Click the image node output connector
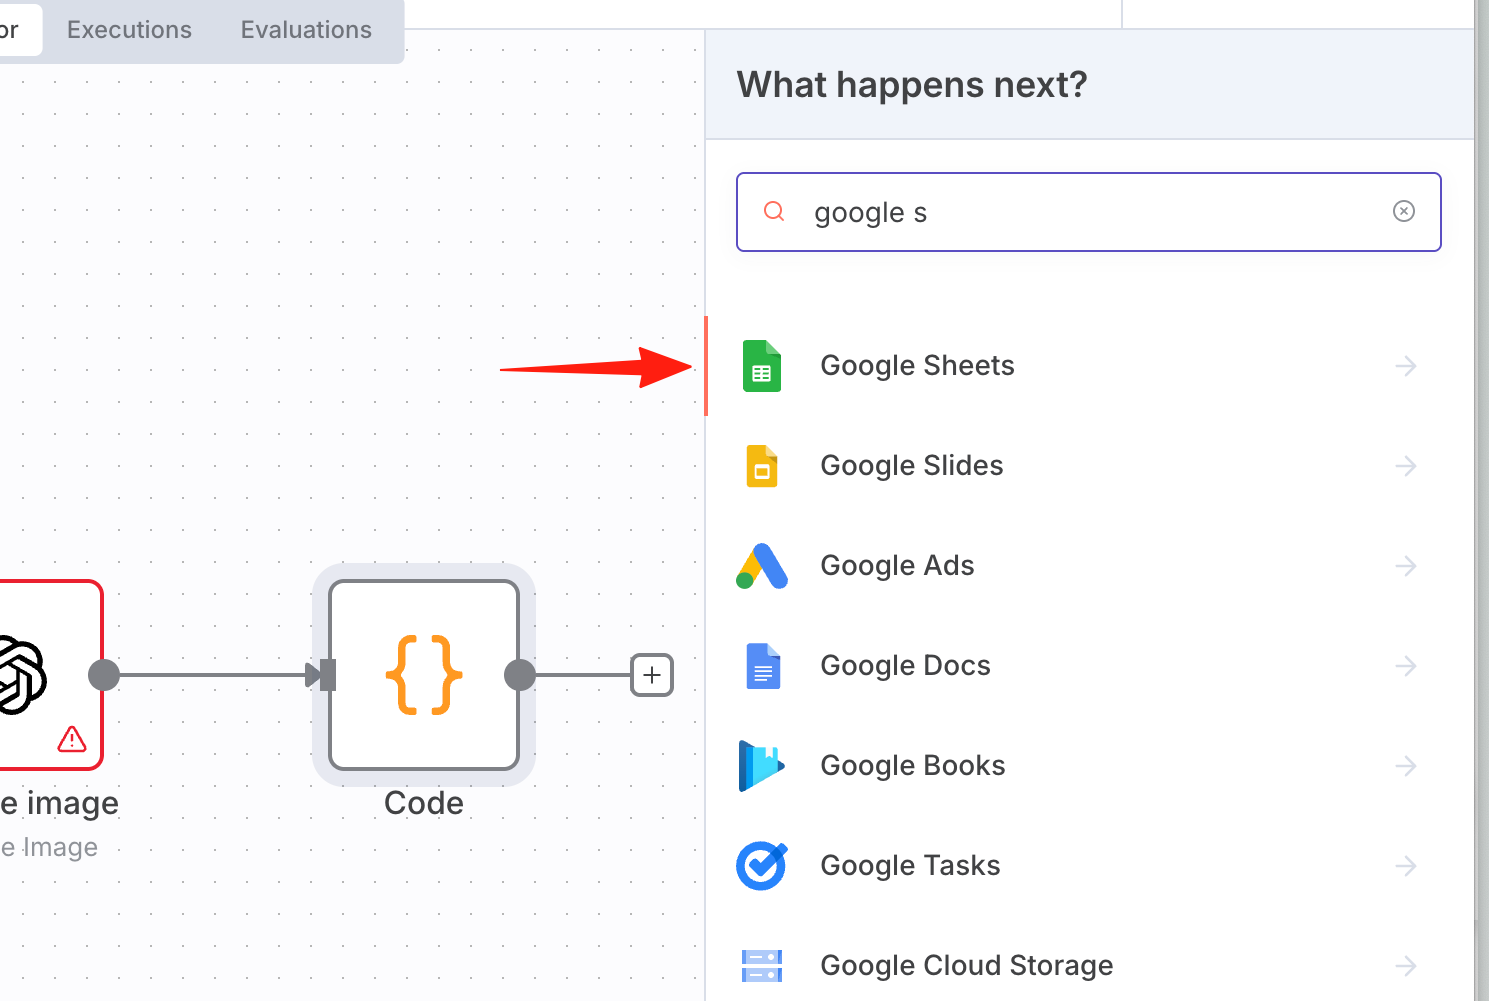1490x1002 pixels. (104, 675)
